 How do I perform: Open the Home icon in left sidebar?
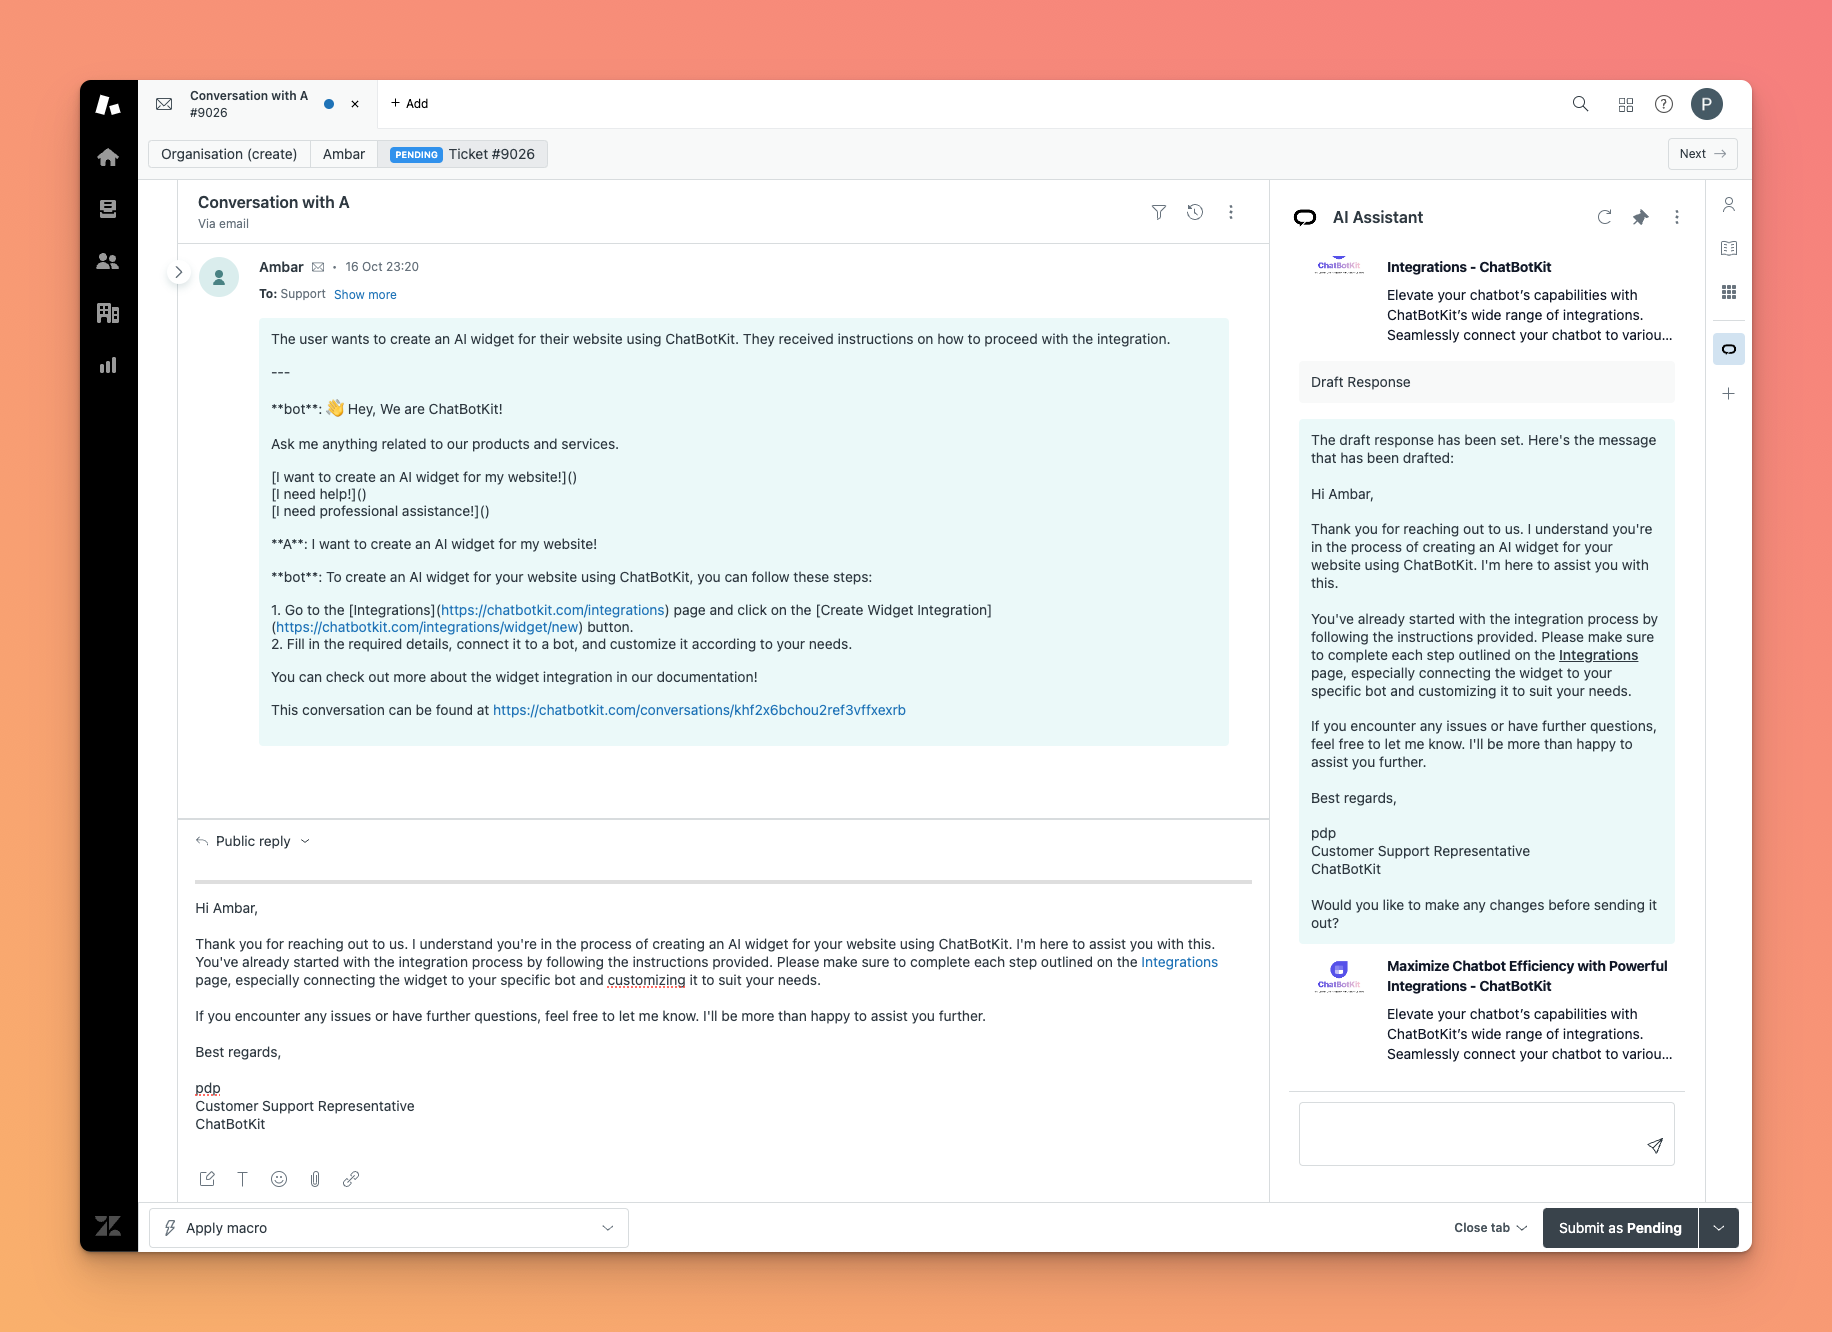(108, 158)
